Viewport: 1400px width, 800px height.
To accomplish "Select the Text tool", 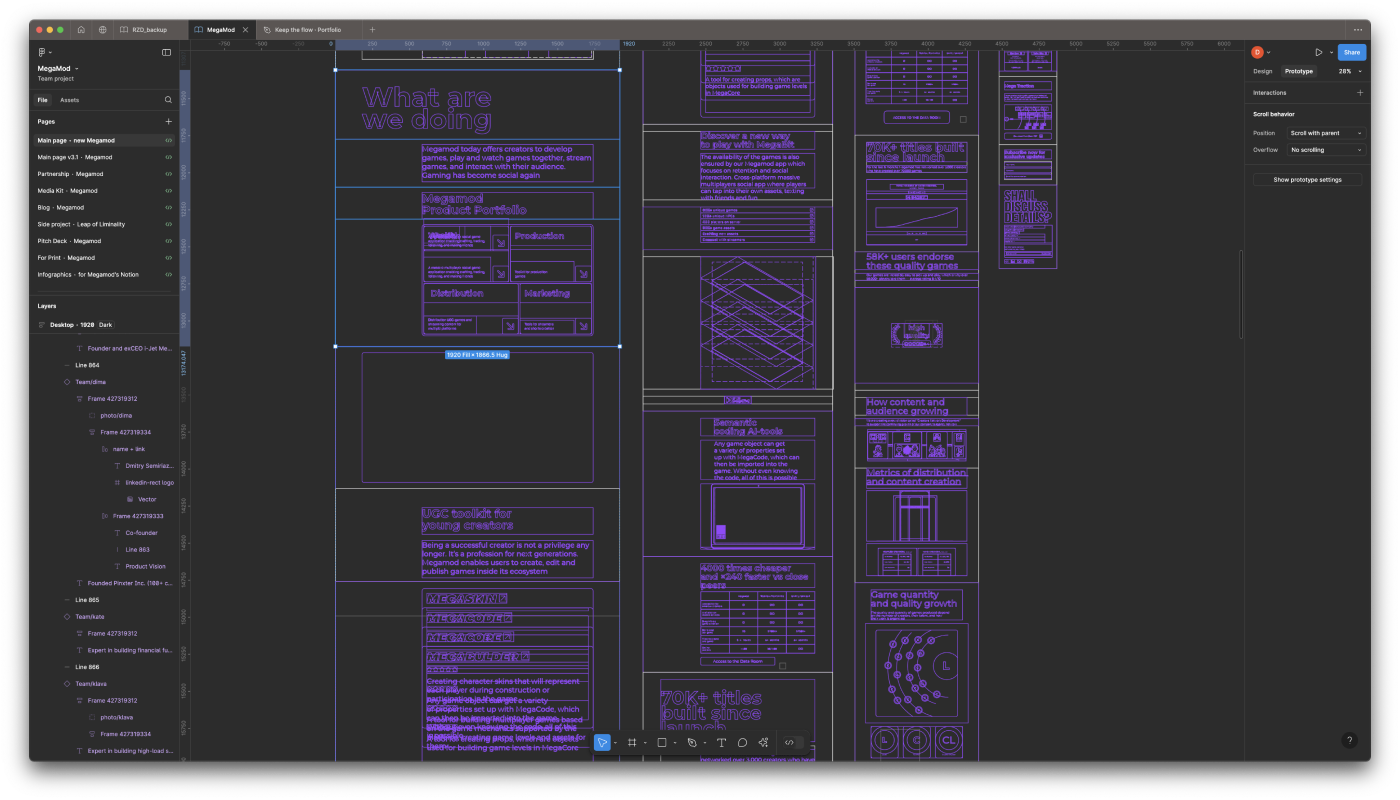I will (721, 742).
